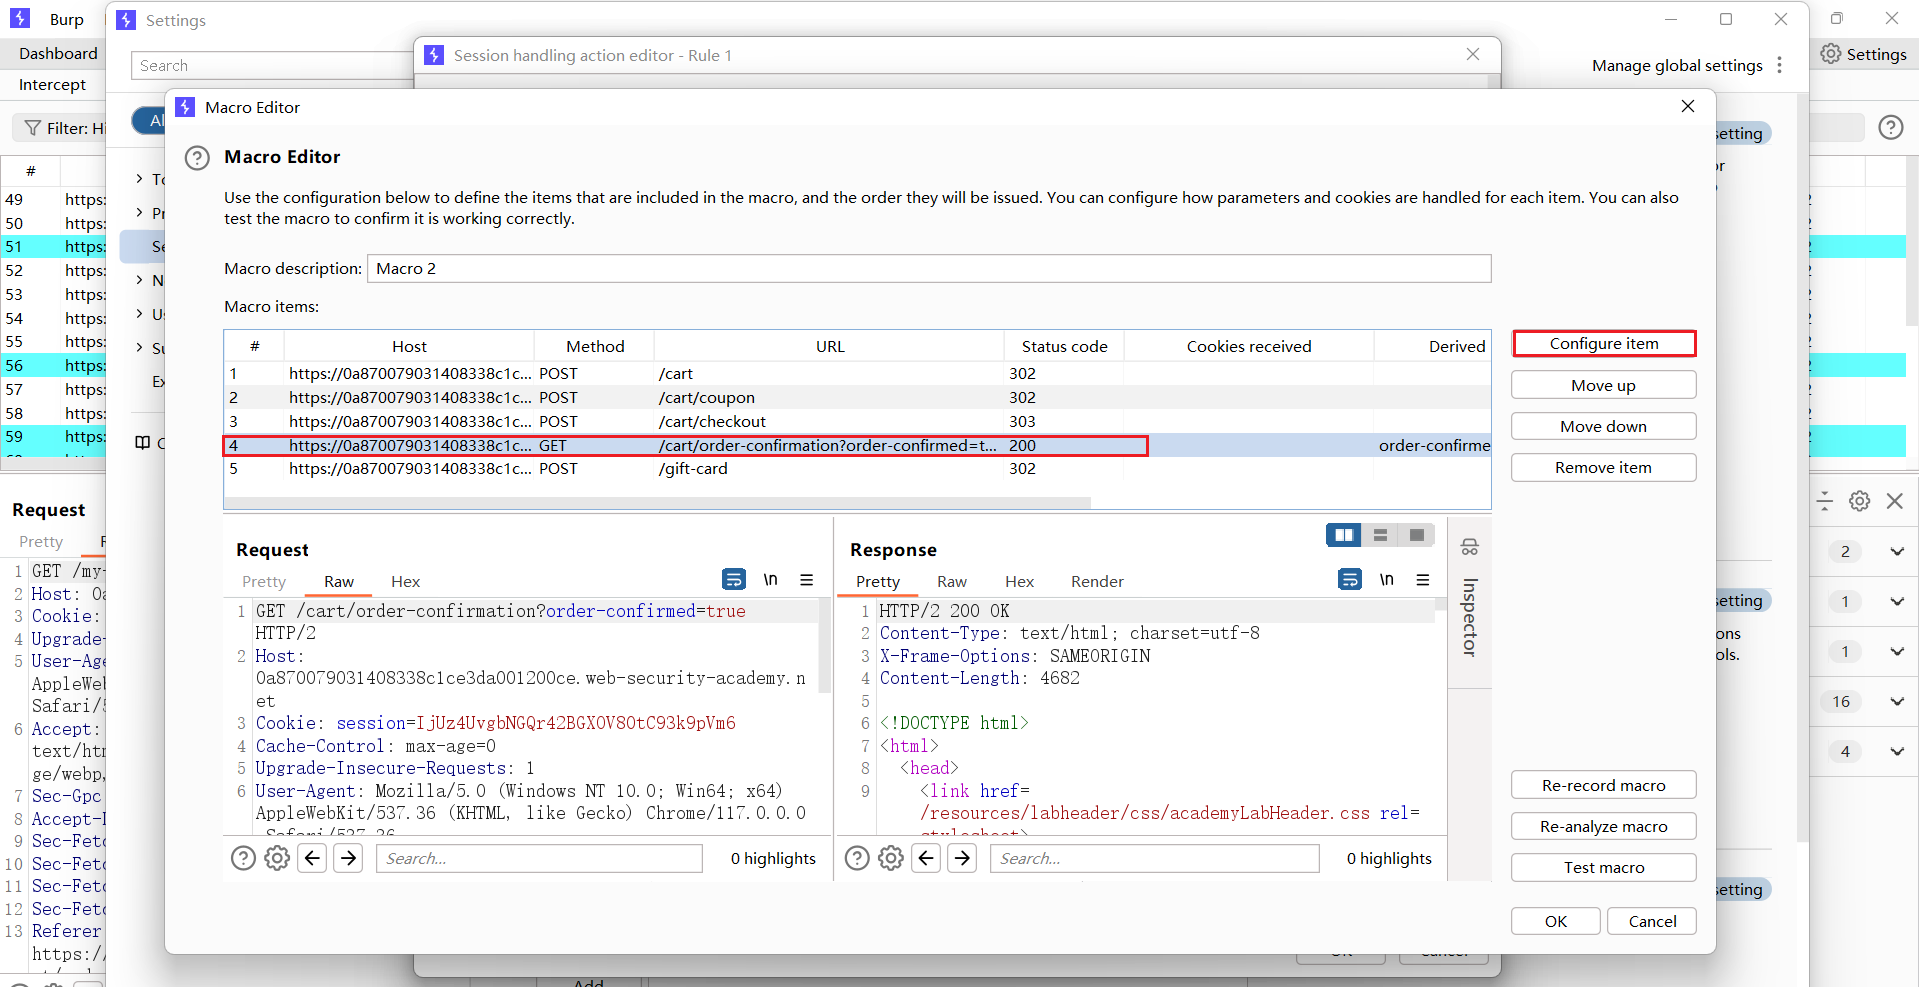This screenshot has height=987, width=1920.
Task: Open hamburger menu in Request panel
Action: [x=806, y=580]
